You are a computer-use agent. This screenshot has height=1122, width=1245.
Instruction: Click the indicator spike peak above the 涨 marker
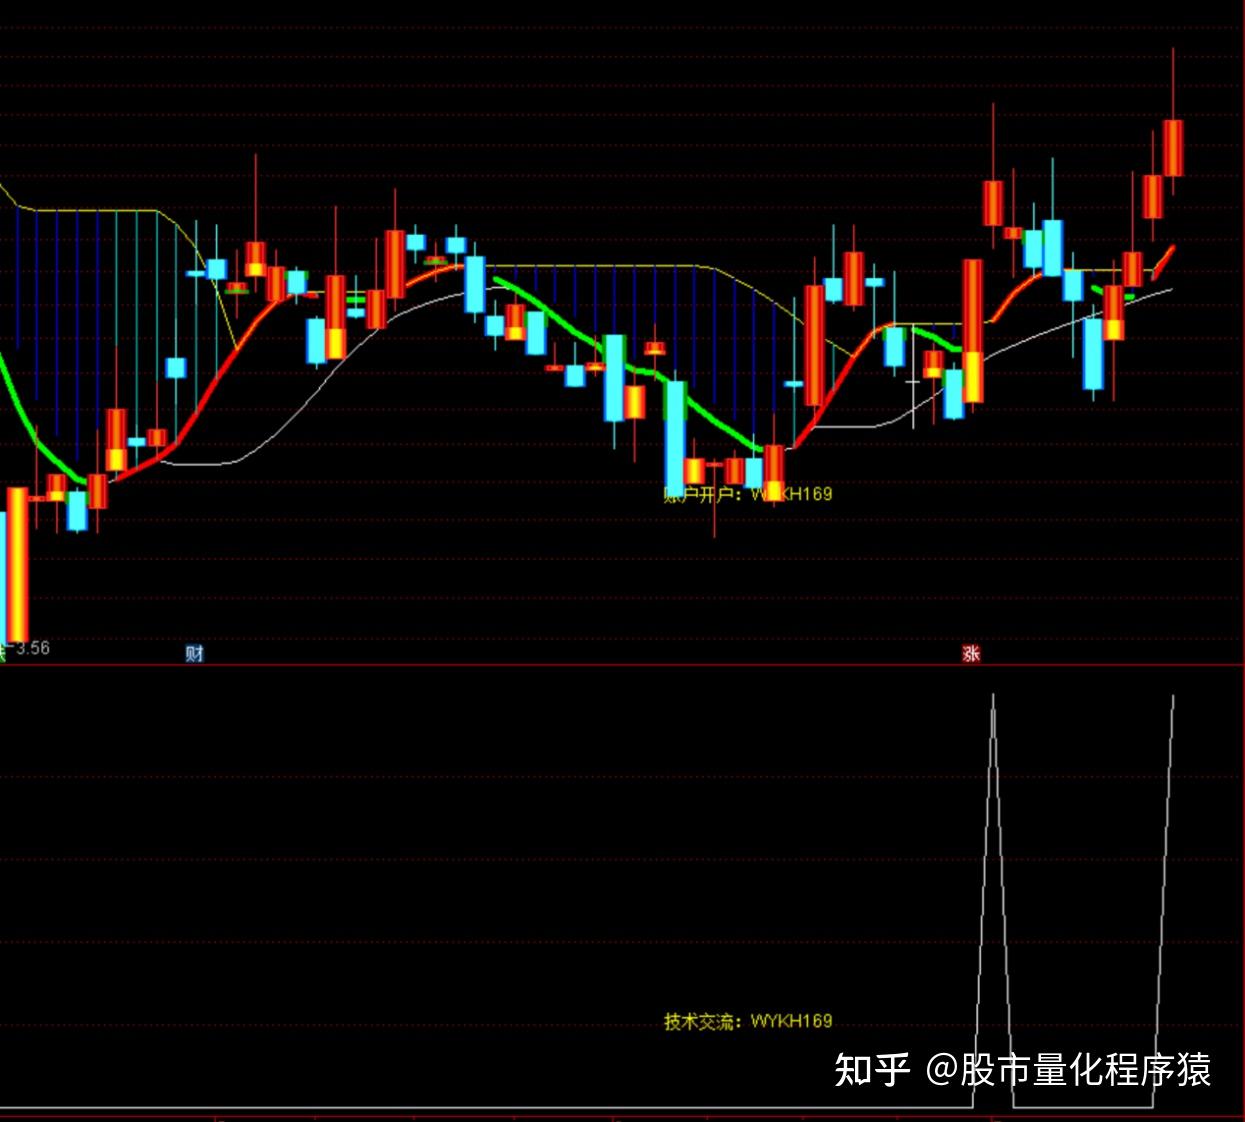[993, 697]
